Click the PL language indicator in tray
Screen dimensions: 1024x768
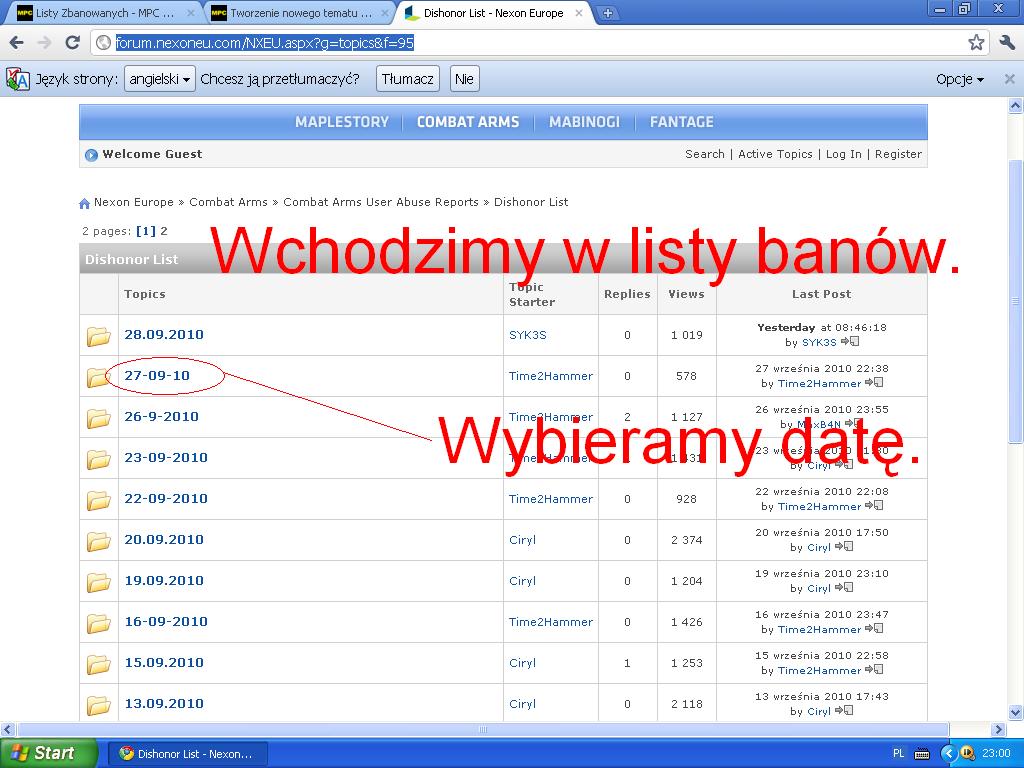pos(899,754)
